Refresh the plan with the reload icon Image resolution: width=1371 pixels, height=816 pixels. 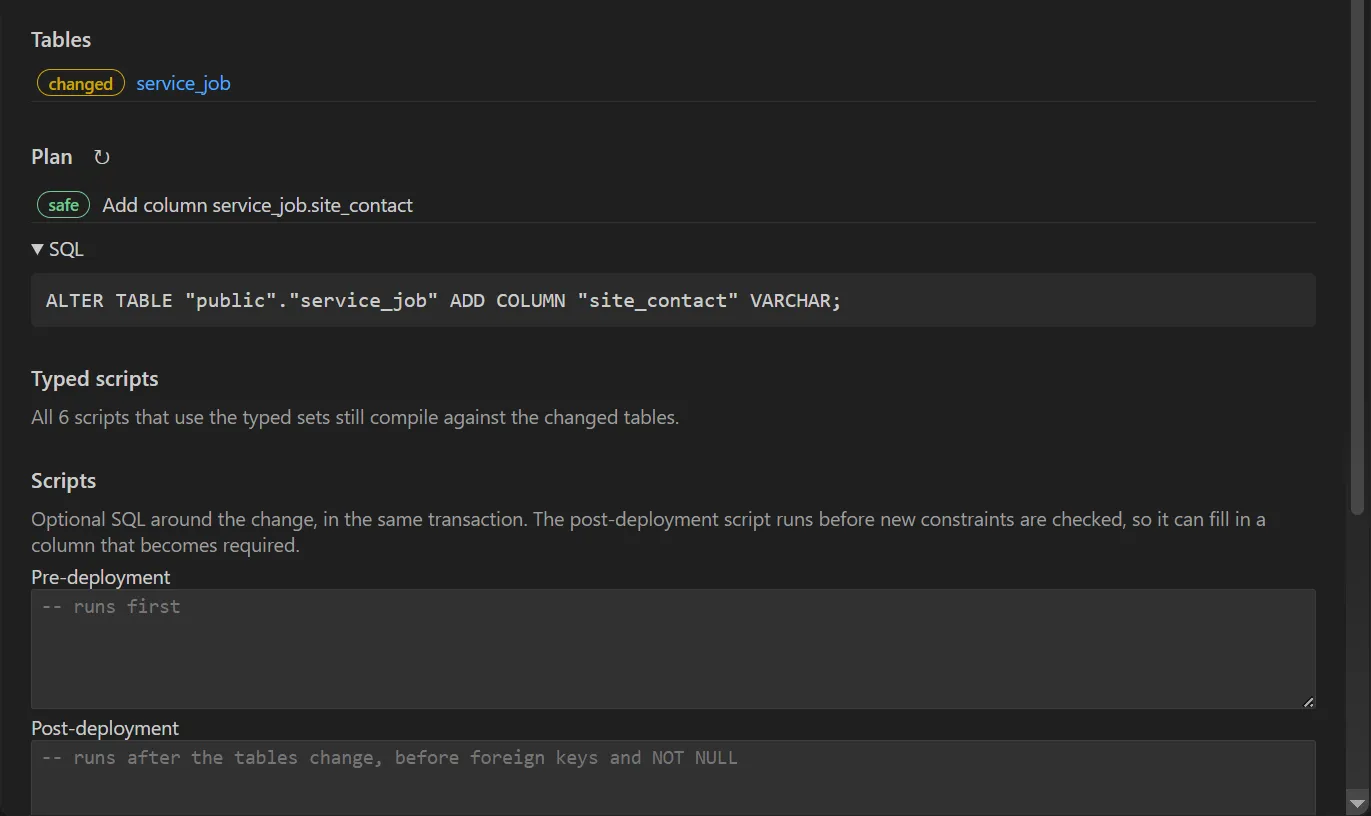[102, 157]
